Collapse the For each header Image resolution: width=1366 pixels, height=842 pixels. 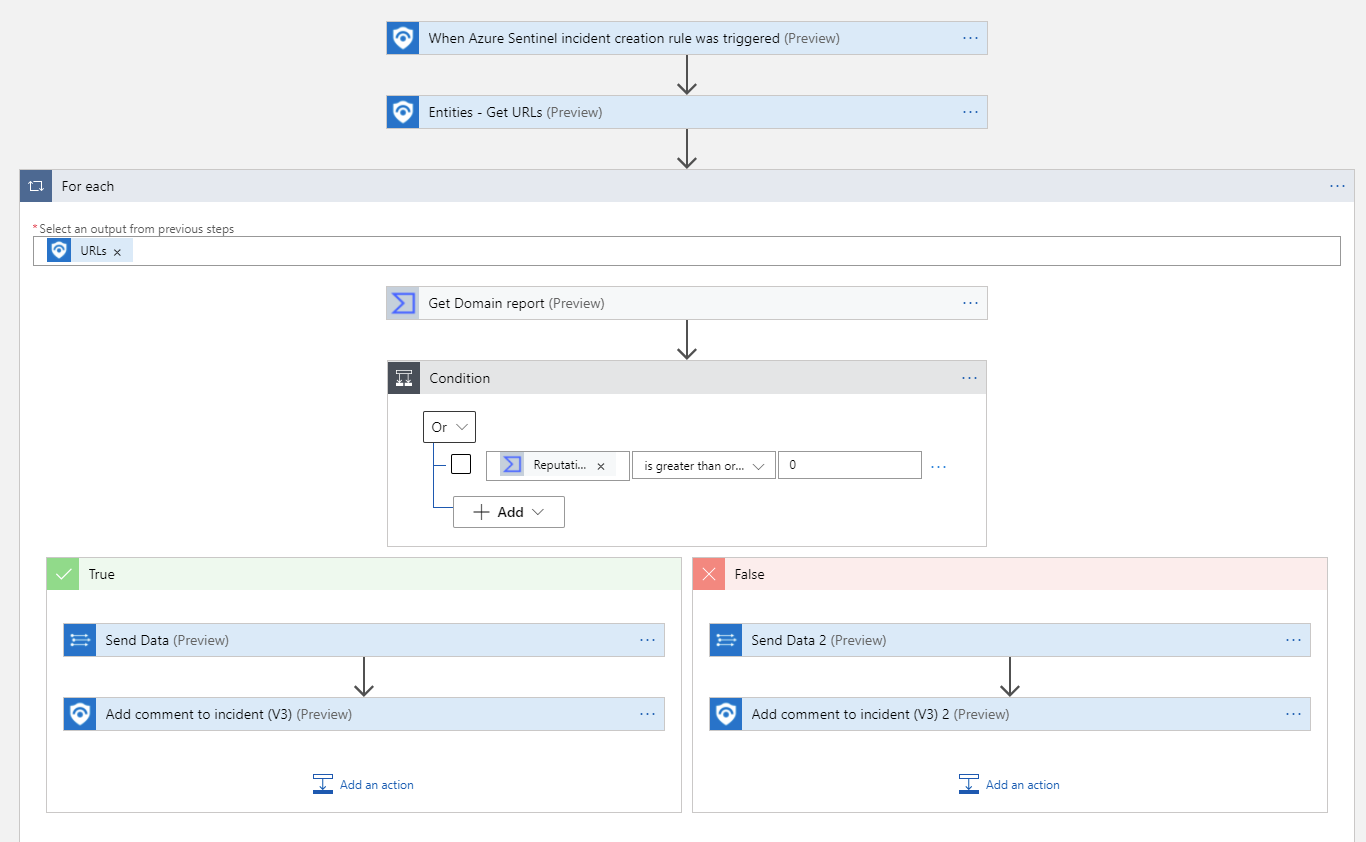(687, 186)
